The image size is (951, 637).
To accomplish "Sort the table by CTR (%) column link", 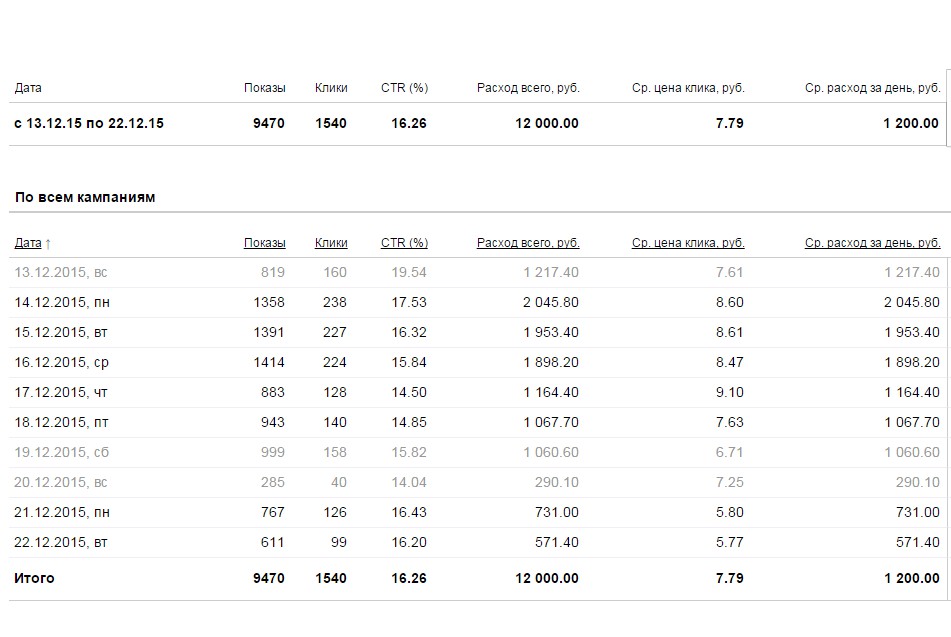I will click(x=404, y=243).
